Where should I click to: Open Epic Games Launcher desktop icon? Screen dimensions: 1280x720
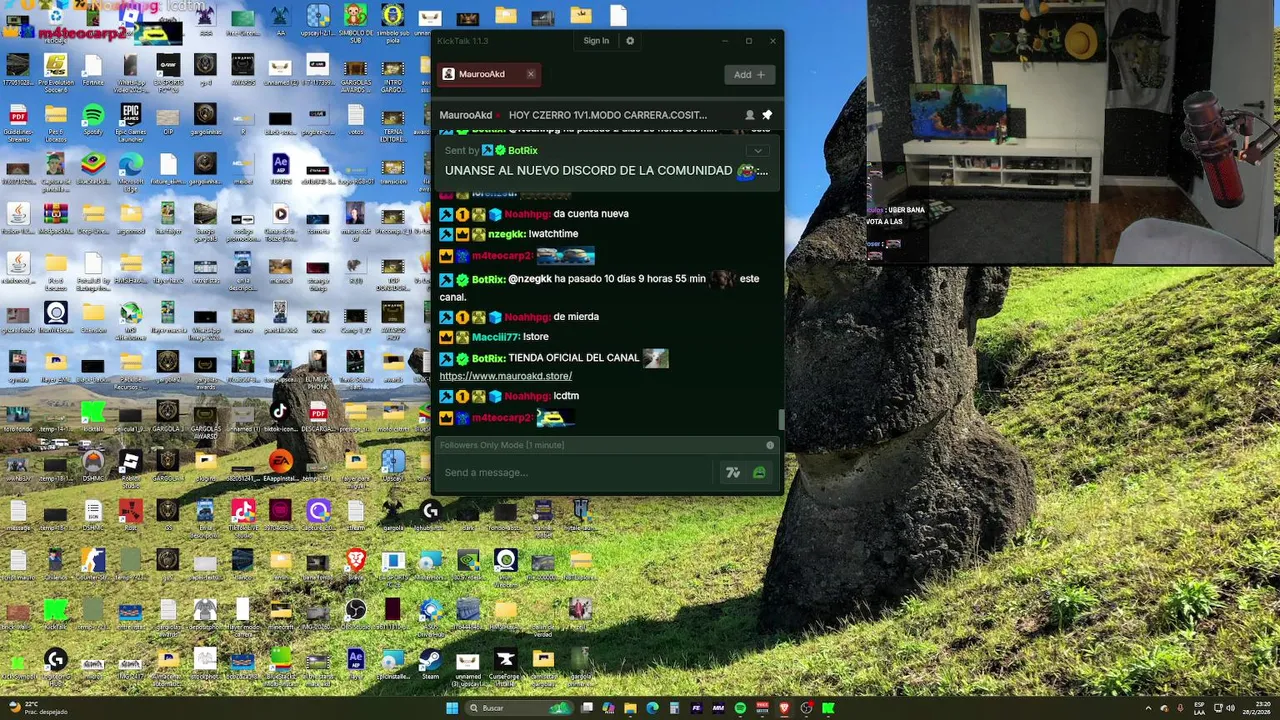tap(130, 120)
